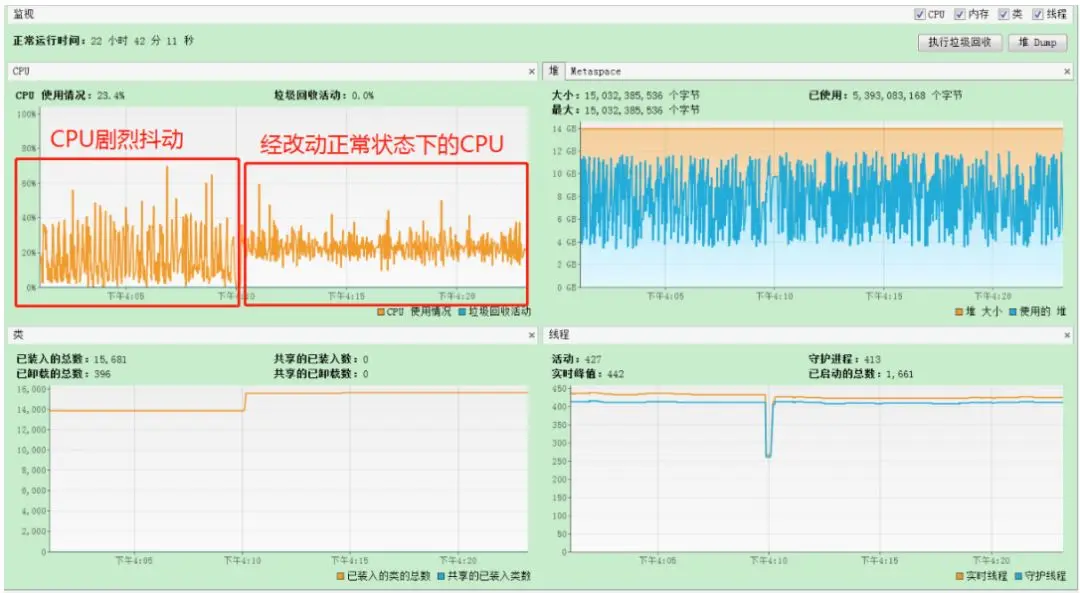Click the 已装入的总数 15,681 value
Viewport: 1080px width, 593px height.
[110, 360]
